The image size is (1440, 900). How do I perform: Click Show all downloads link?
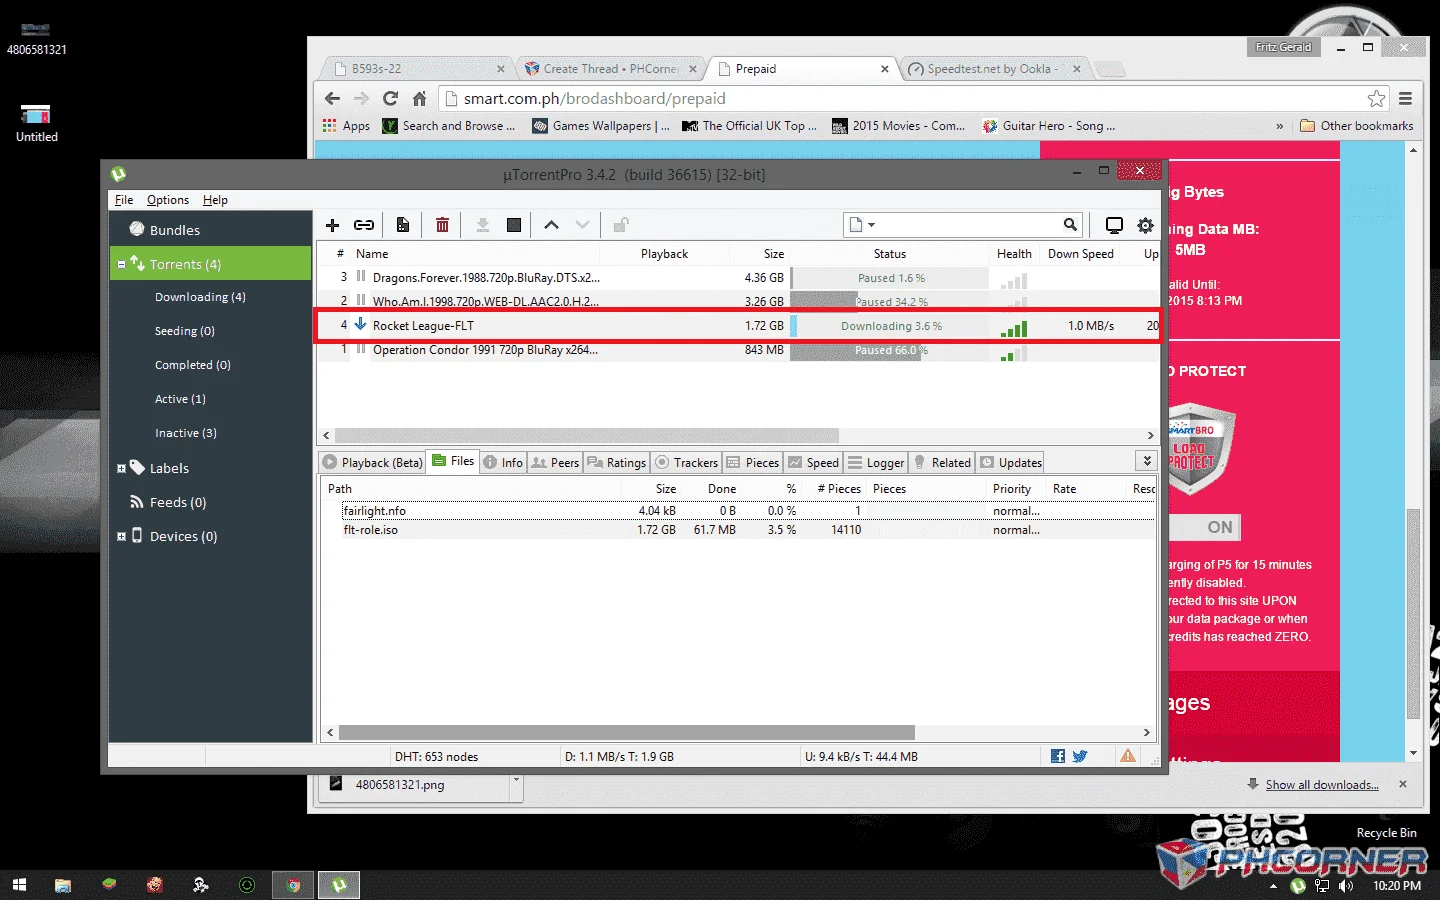[x=1322, y=785]
